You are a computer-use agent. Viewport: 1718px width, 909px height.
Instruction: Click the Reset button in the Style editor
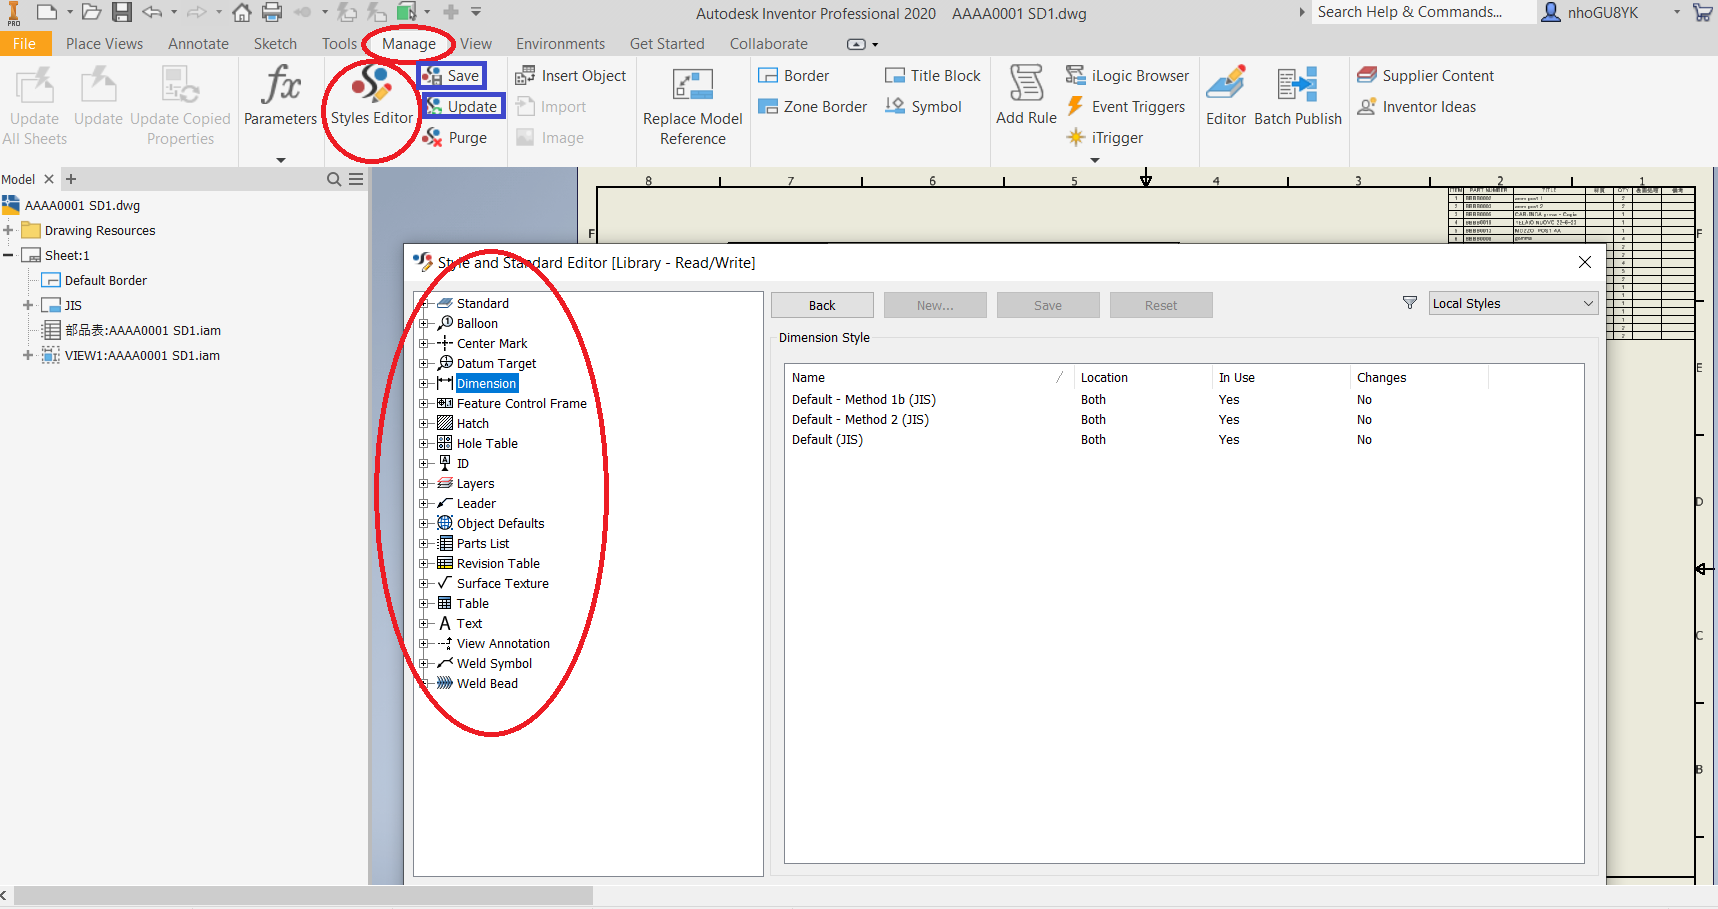(1160, 304)
